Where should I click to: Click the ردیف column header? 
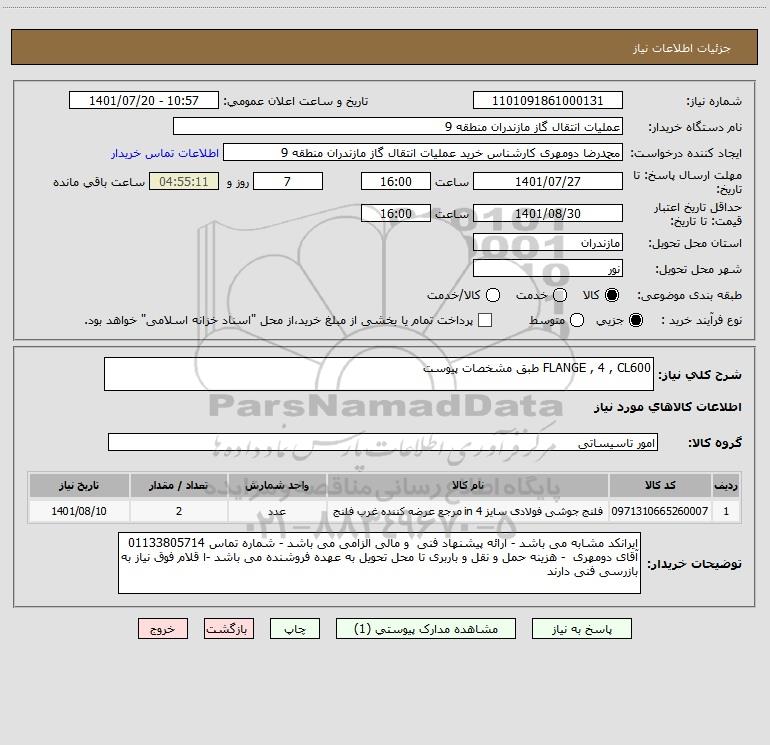click(x=726, y=485)
